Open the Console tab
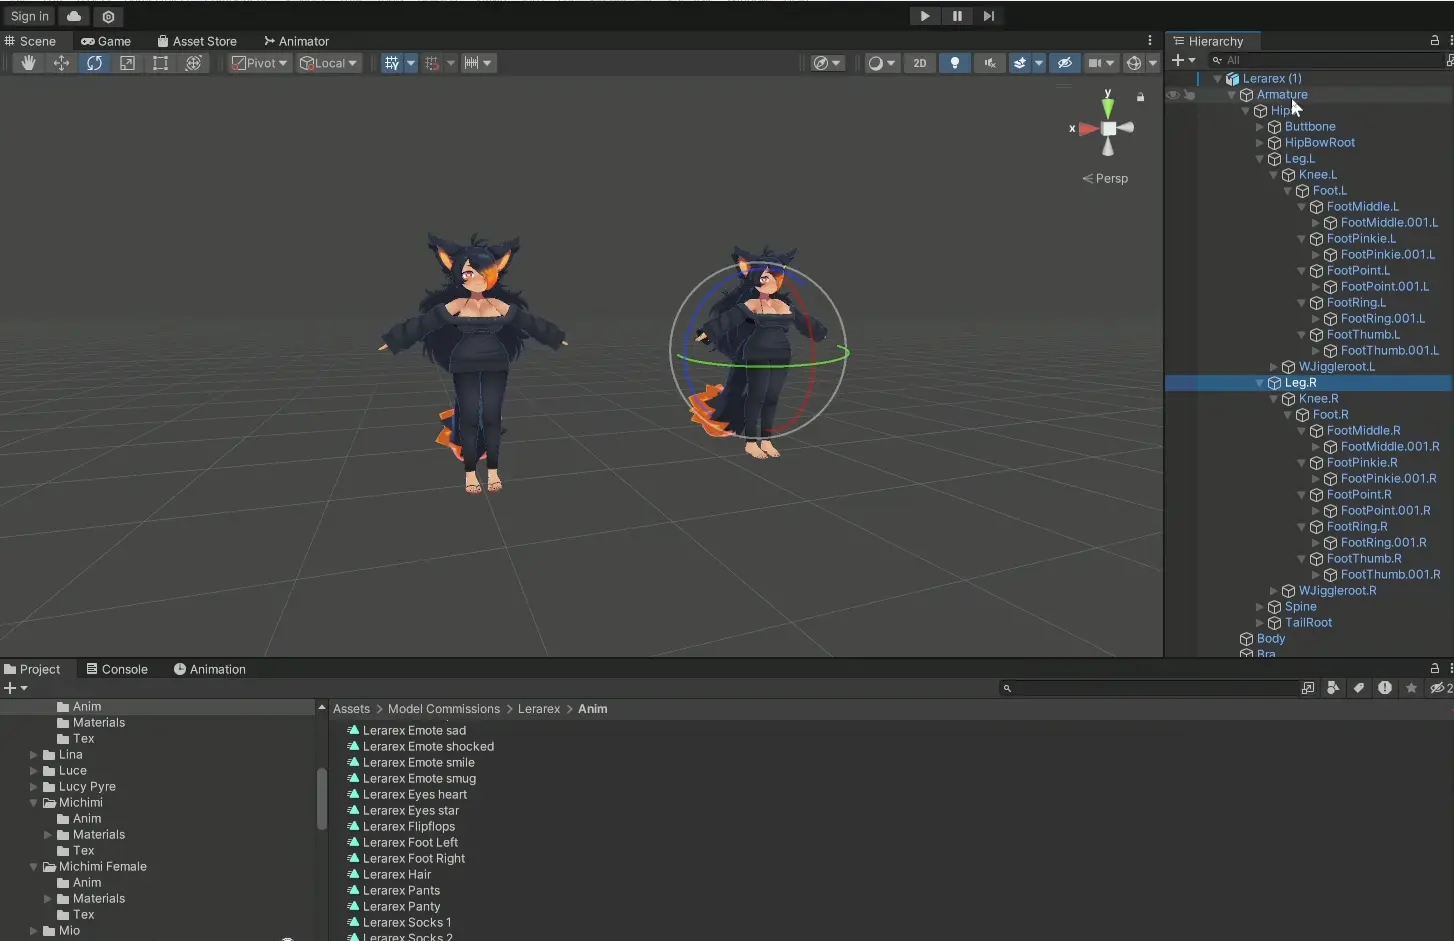 coord(117,669)
